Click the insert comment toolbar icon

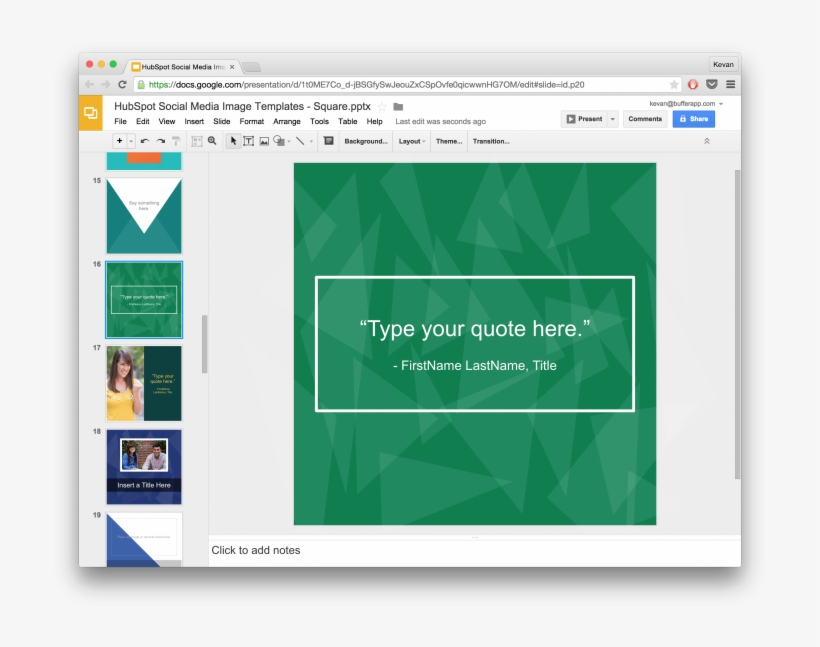pyautogui.click(x=328, y=141)
